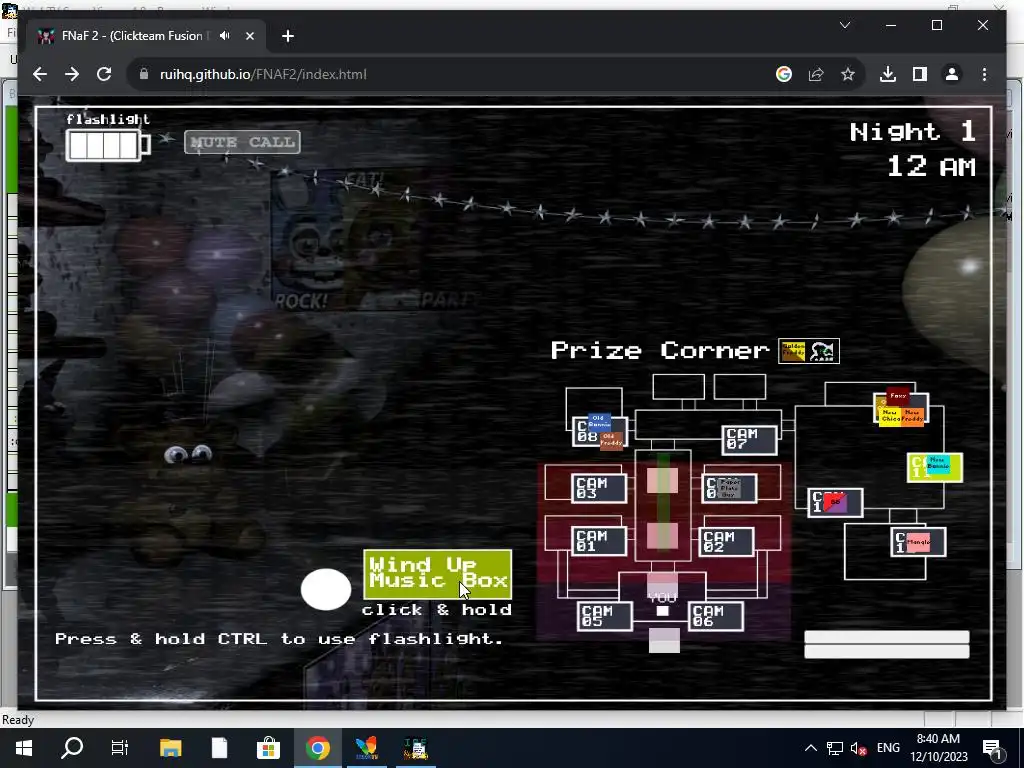The width and height of the screenshot is (1024, 768).
Task: Click the New Chica marker
Action: (890, 415)
